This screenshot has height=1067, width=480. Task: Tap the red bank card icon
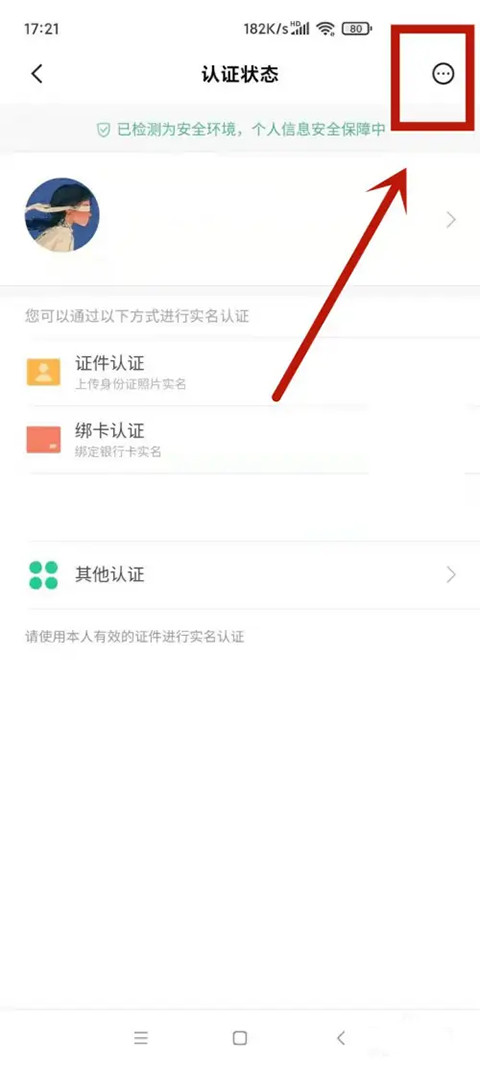pos(44,440)
